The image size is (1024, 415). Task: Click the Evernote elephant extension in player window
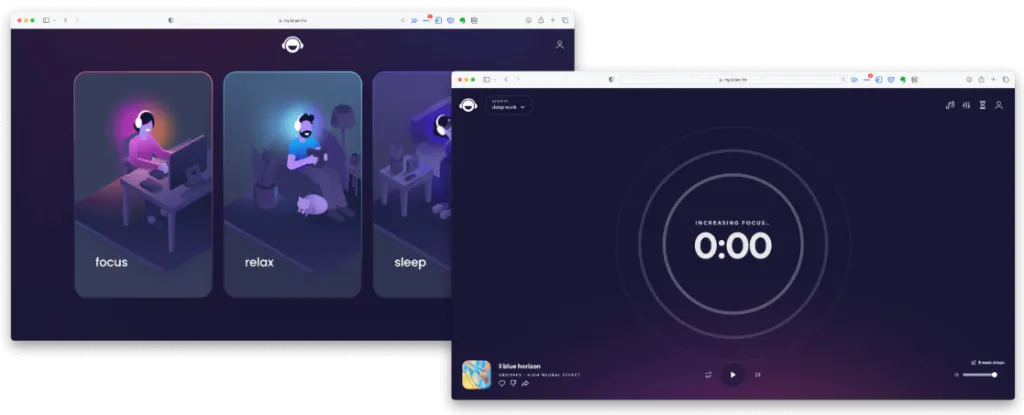(x=903, y=79)
